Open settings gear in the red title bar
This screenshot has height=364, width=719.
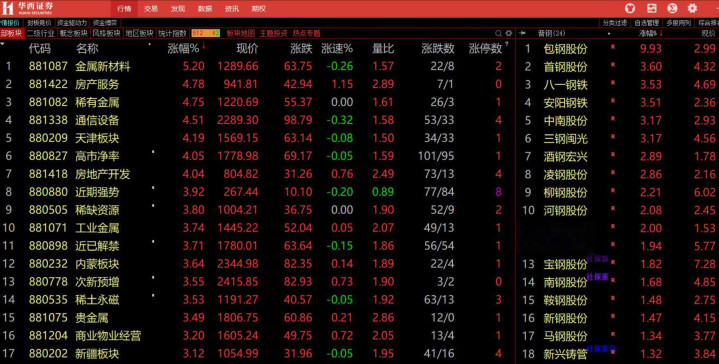(692, 8)
